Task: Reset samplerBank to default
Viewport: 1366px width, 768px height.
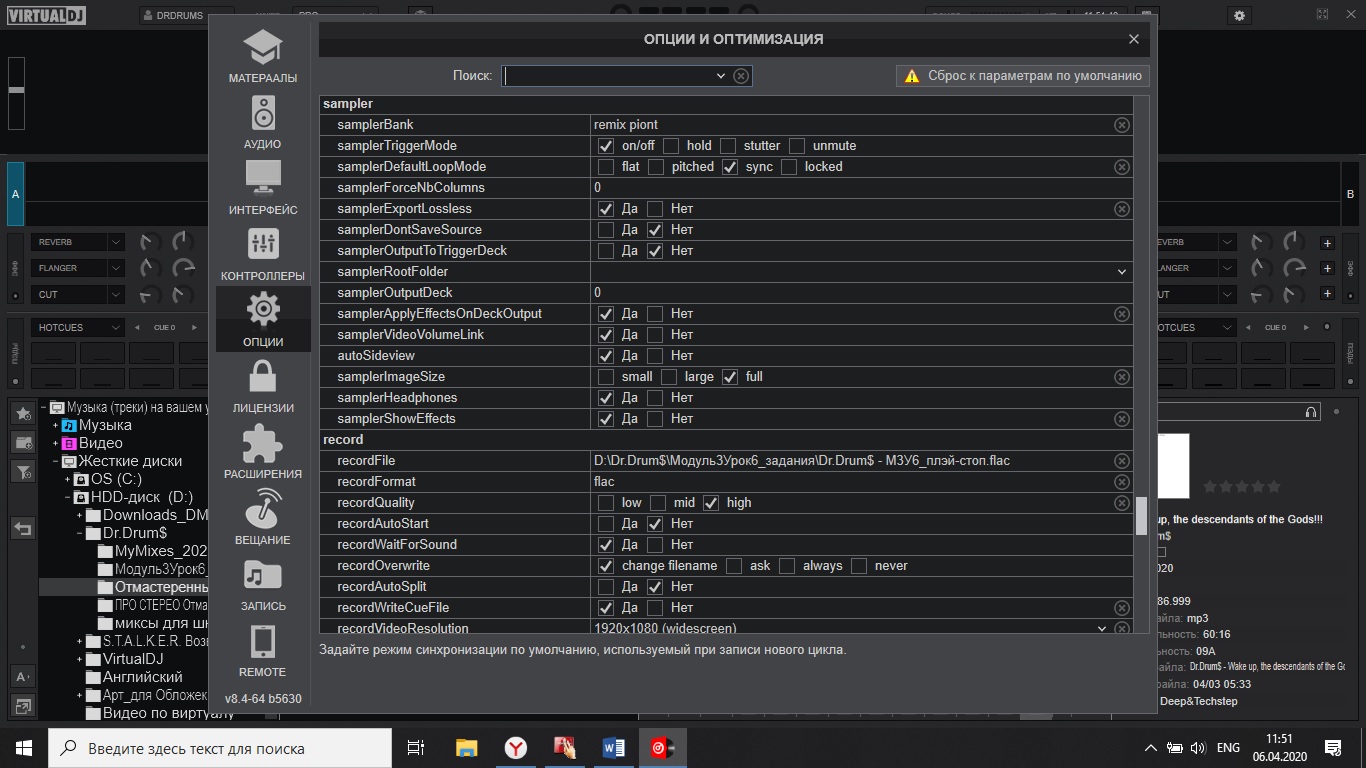Action: (1122, 125)
